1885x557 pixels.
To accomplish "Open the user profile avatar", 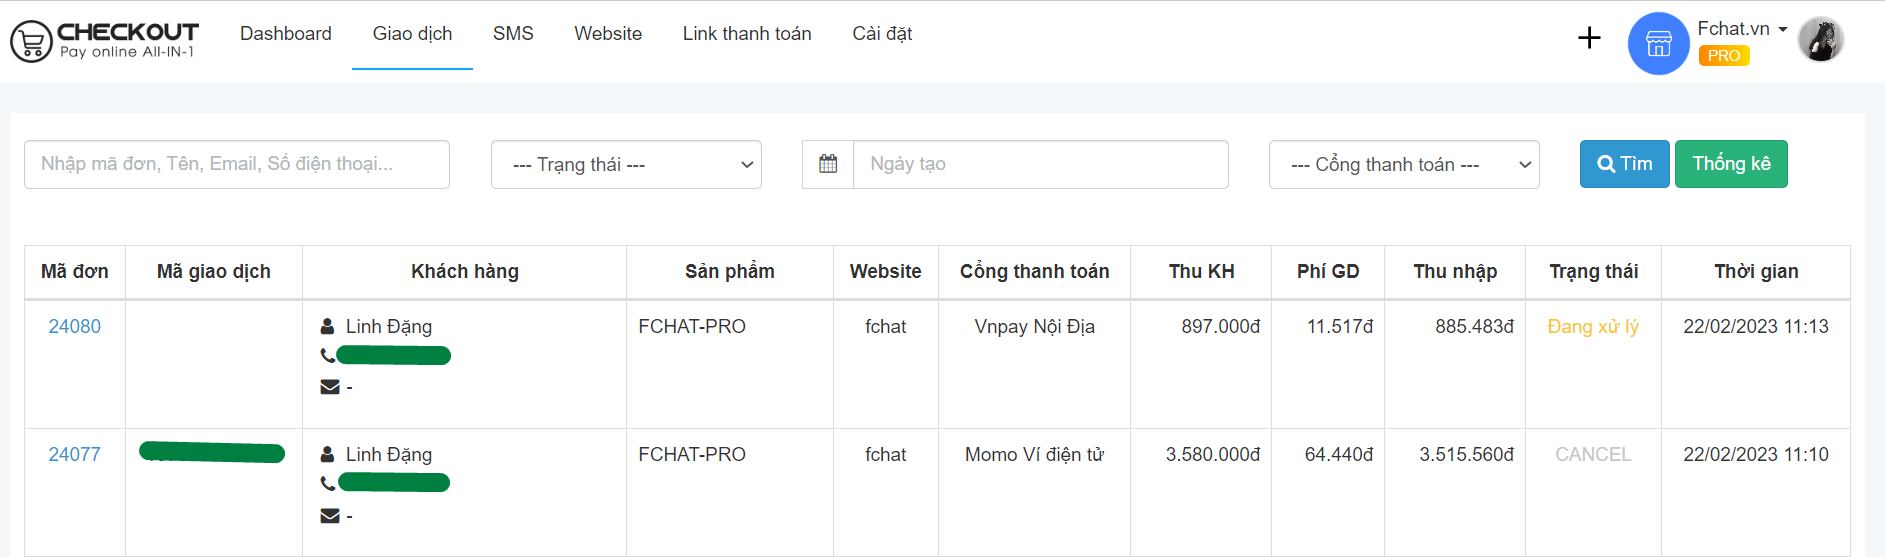I will pos(1820,40).
